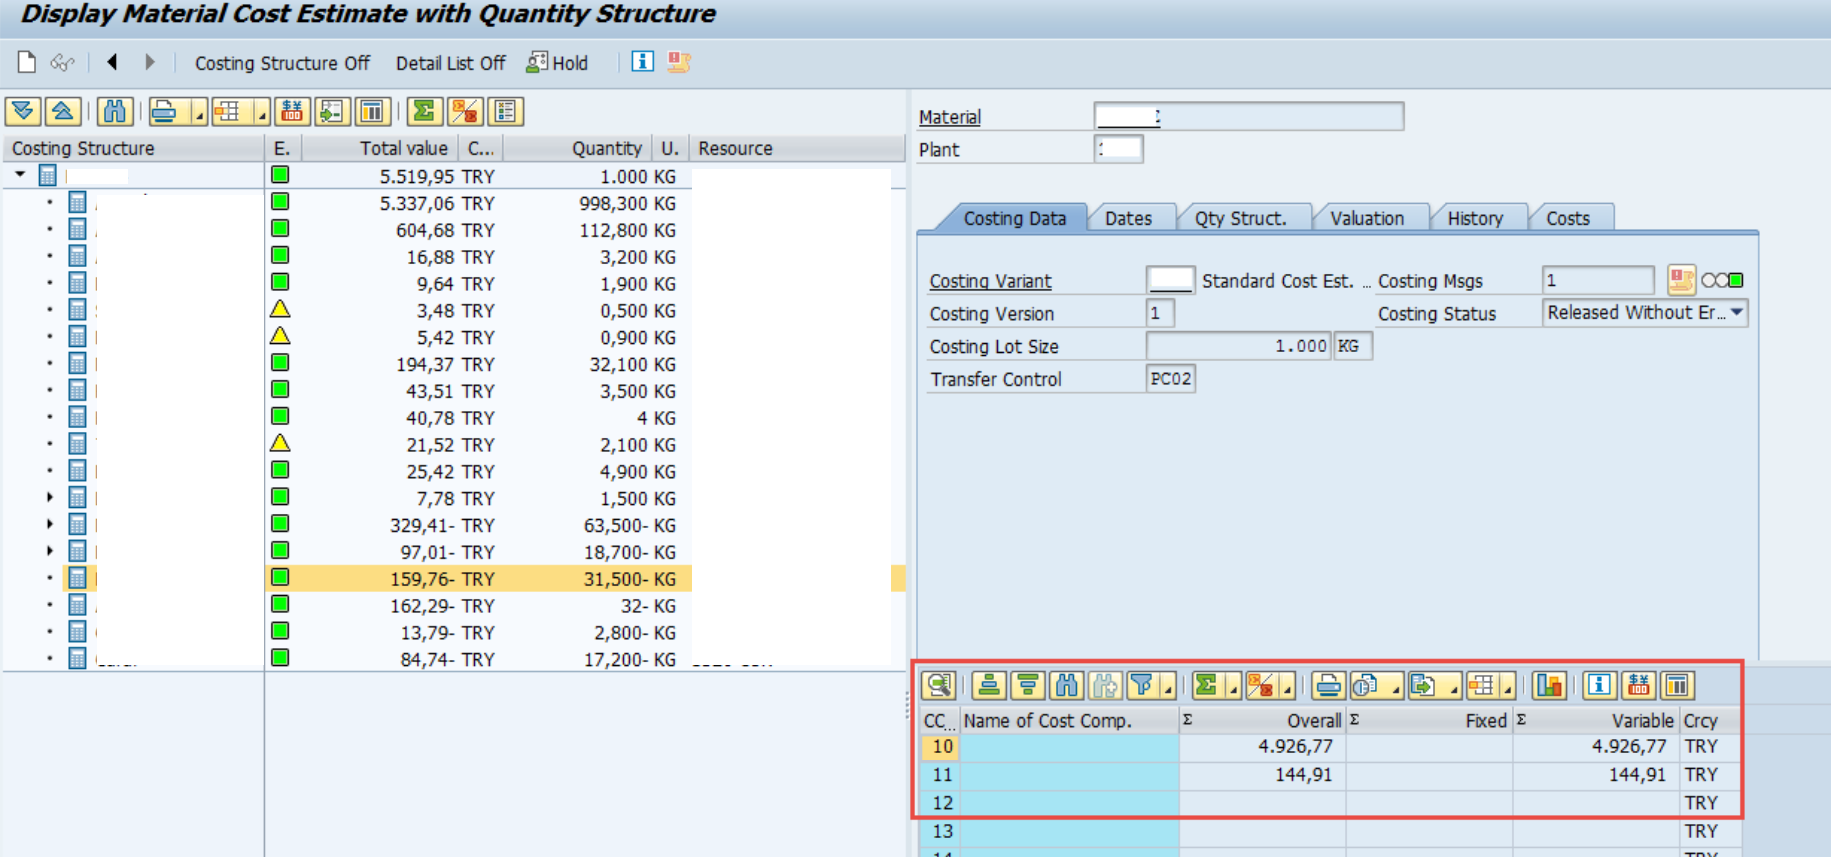Viewport: 1831px width, 857px height.
Task: Click the subtotals icon in tree toolbar
Action: point(465,111)
